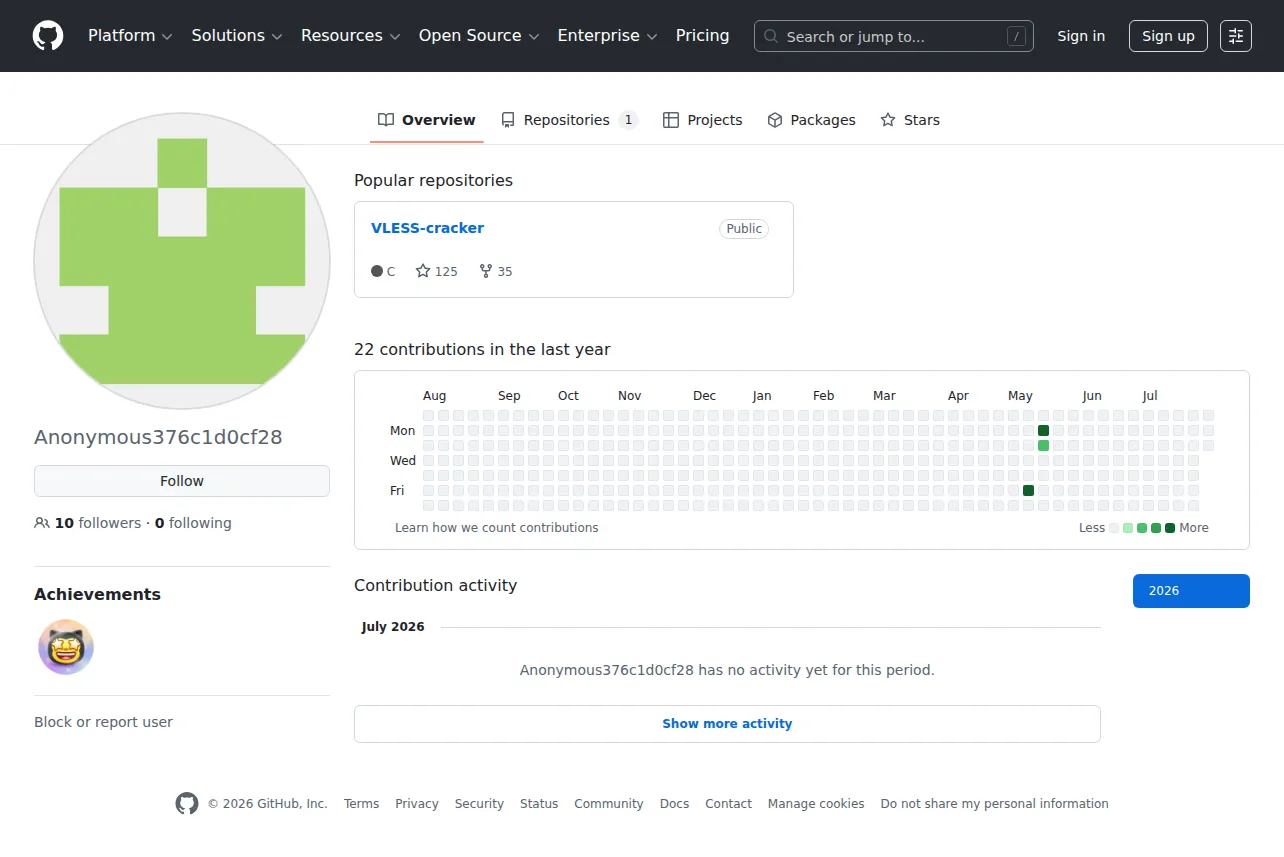Click the "Popular repositories" heading
This screenshot has height=857, width=1284.
(x=433, y=181)
